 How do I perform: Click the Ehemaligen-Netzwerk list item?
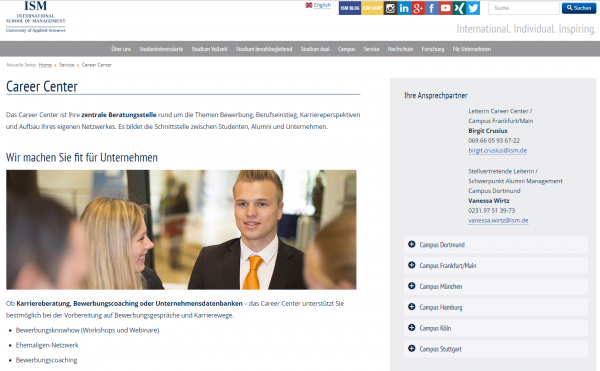pos(47,345)
